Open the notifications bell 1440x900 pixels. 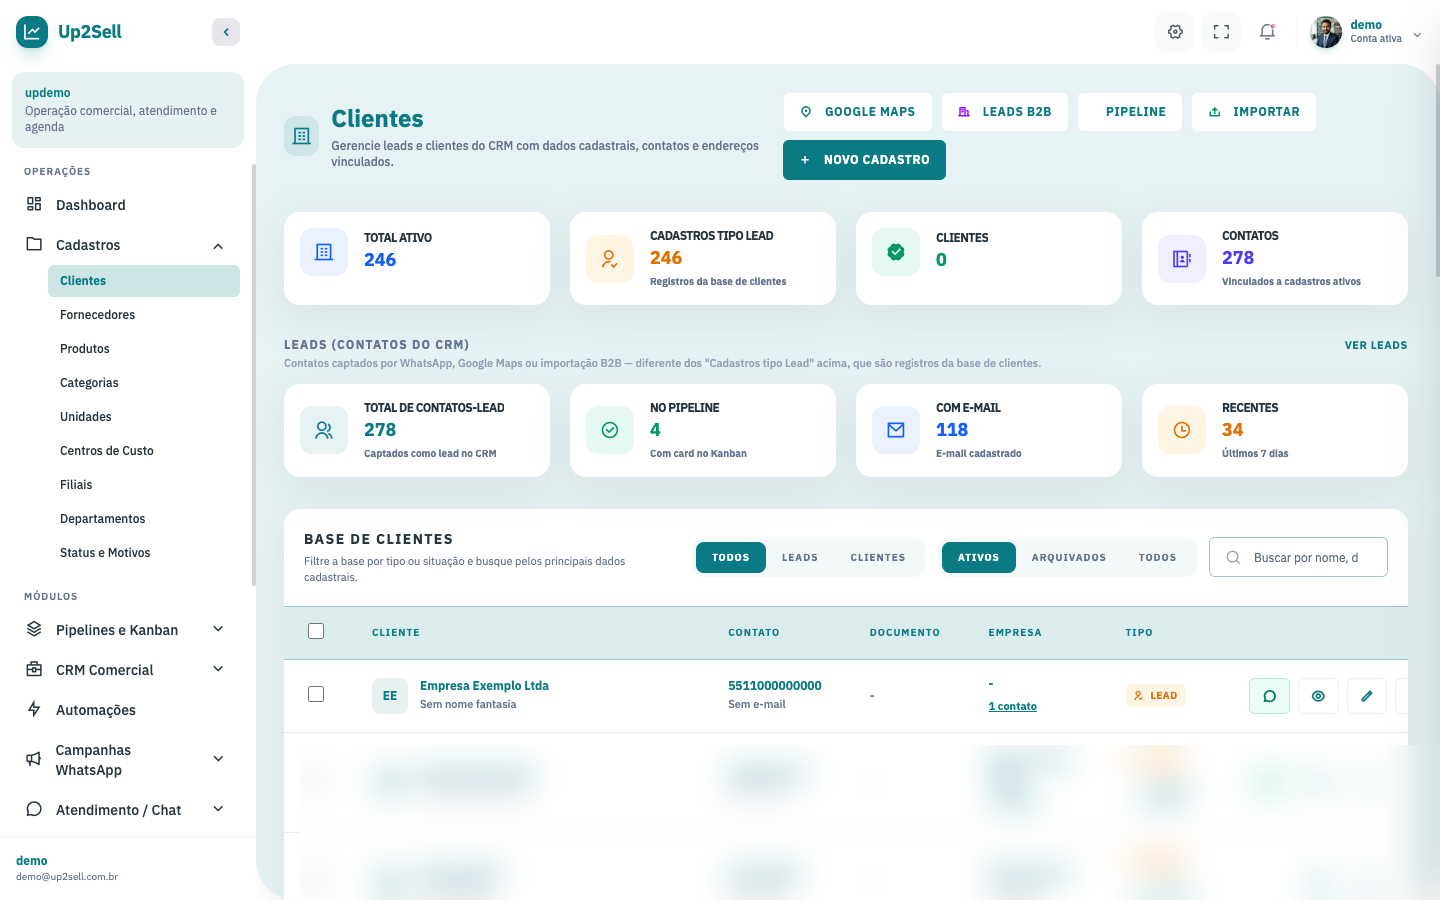click(1267, 32)
